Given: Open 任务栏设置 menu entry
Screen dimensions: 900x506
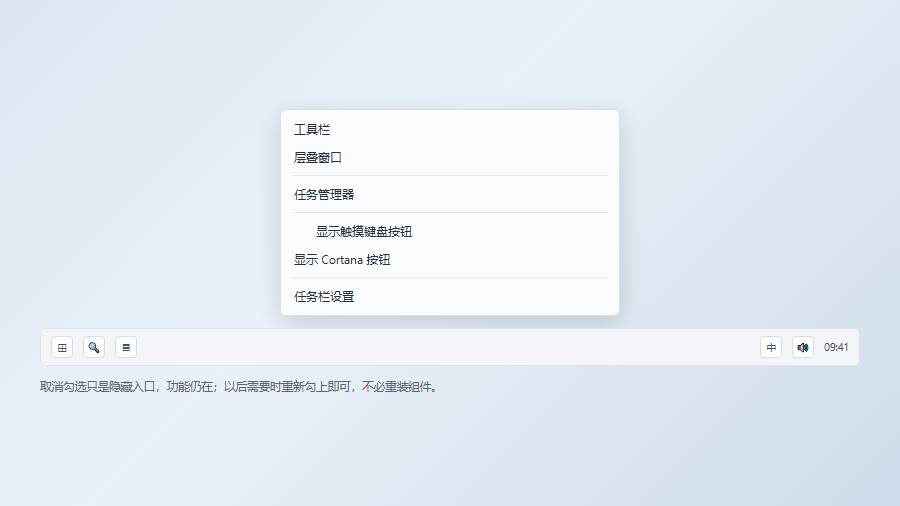Looking at the screenshot, I should coord(449,297).
